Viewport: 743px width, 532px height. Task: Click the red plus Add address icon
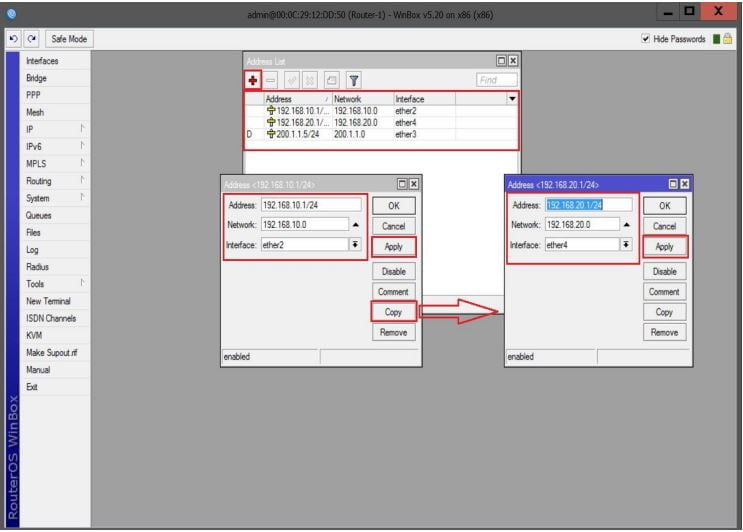254,80
